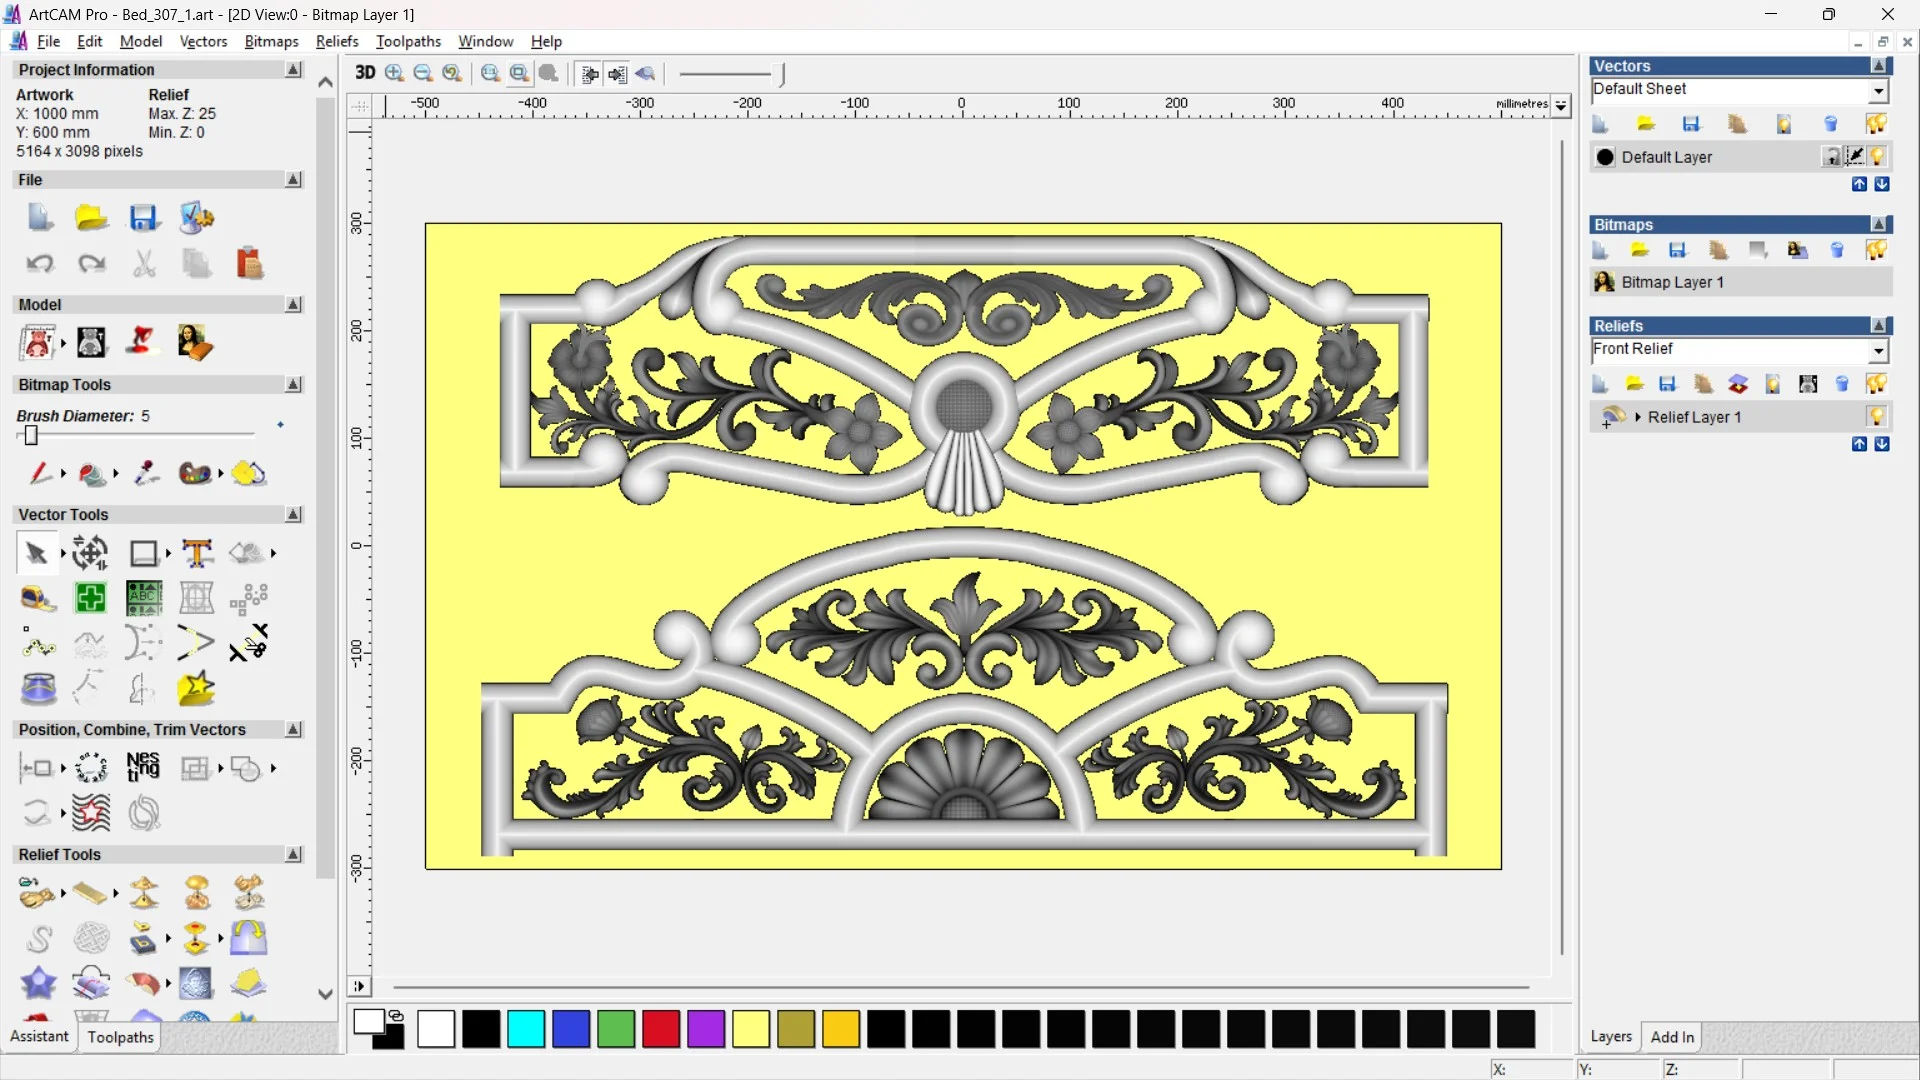Image resolution: width=1920 pixels, height=1080 pixels.
Task: Click the Nesting vectors tool
Action: point(143,767)
